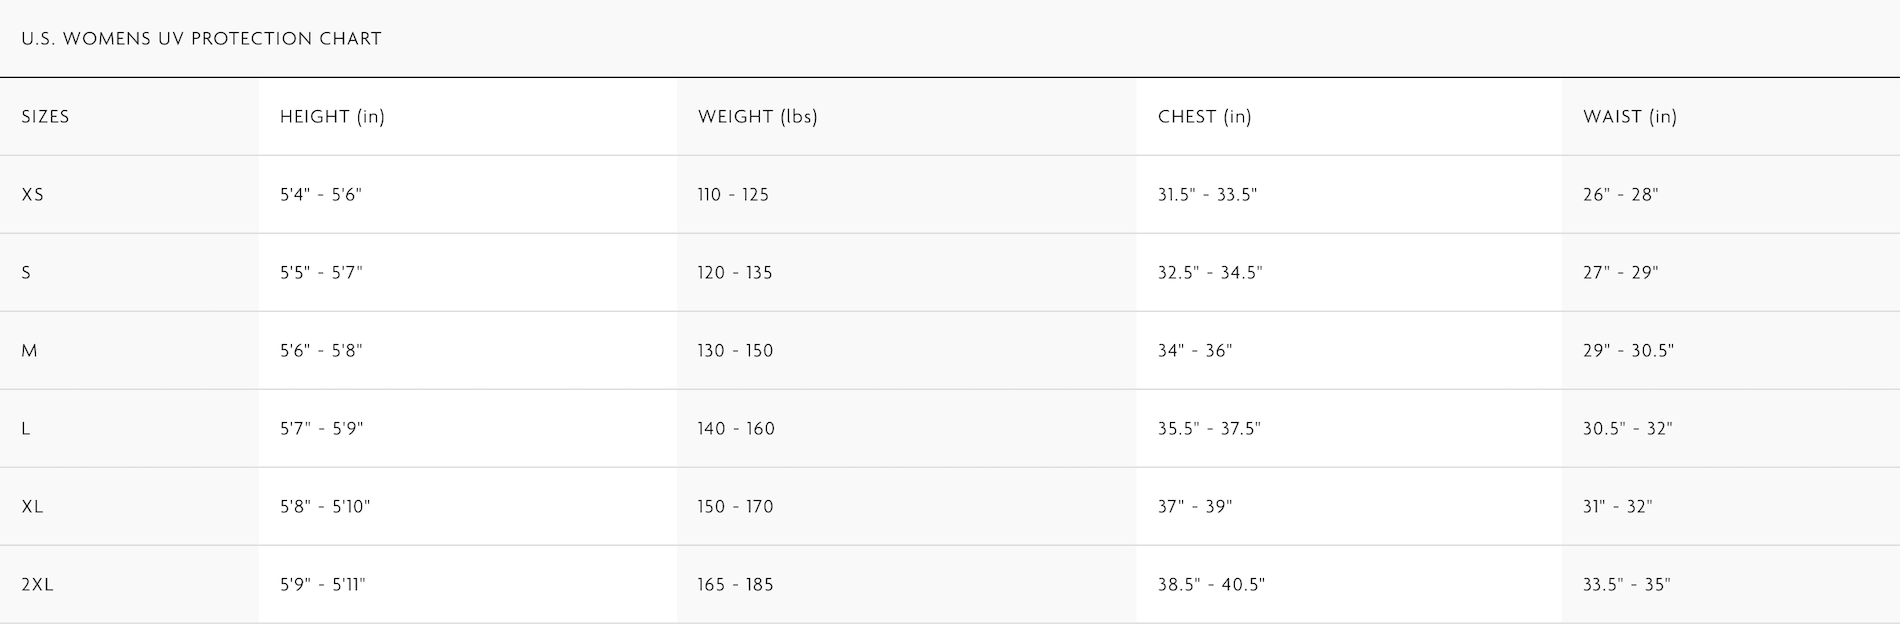This screenshot has height=631, width=1900.
Task: Click chest measurement 34" - 36"
Action: [1195, 351]
